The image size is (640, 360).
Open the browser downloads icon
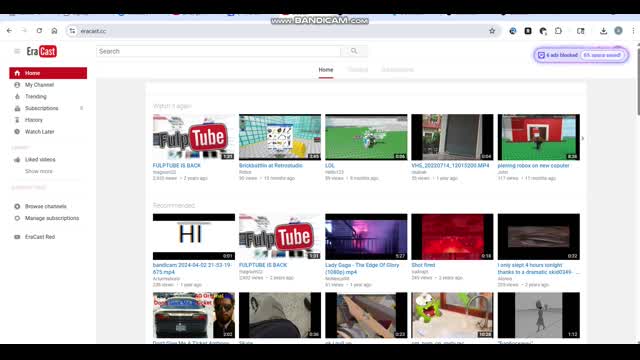coord(603,31)
